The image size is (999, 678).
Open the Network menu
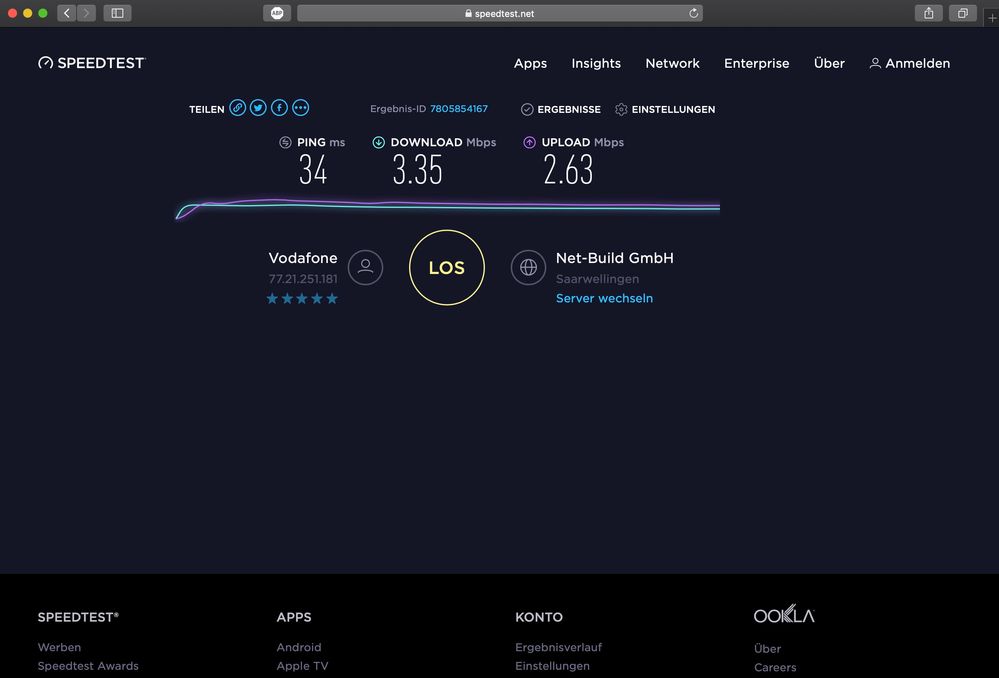672,63
